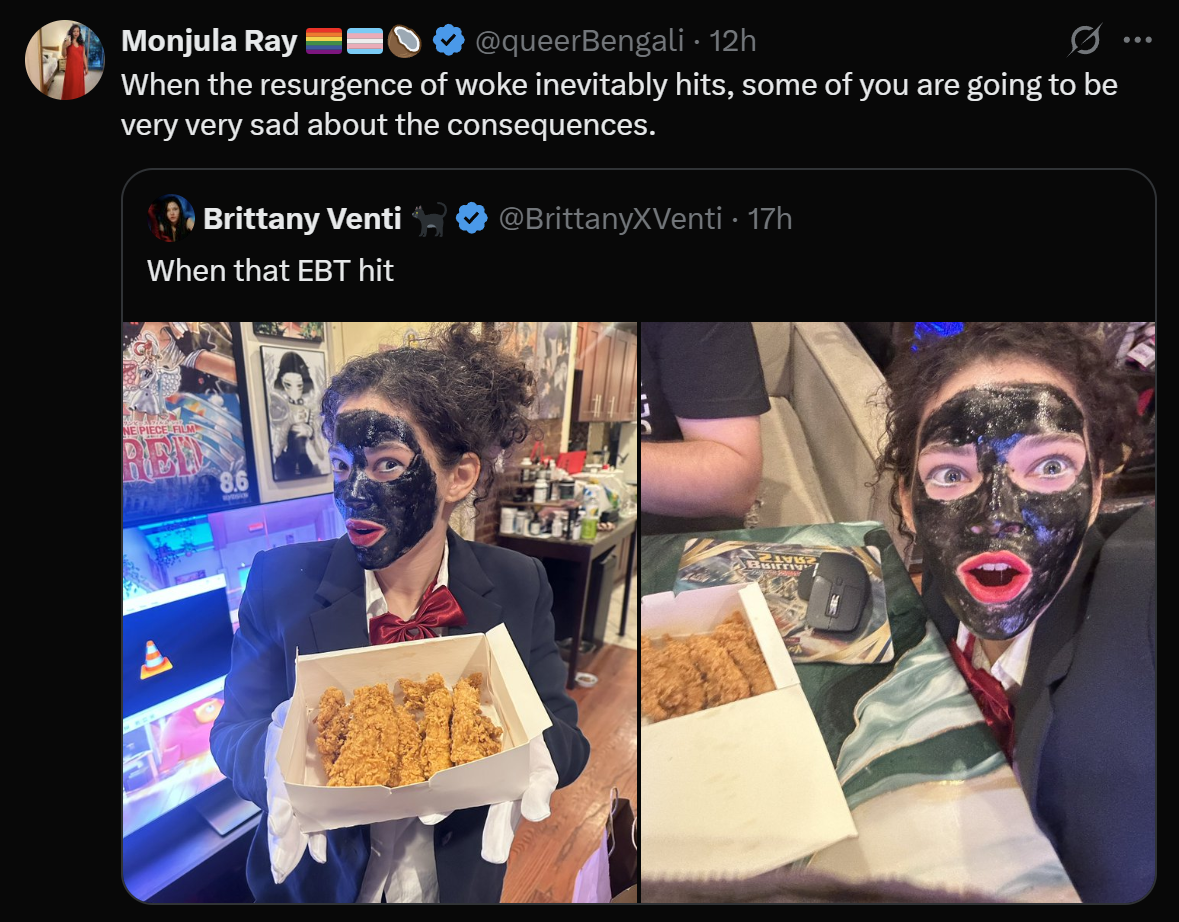Open Brittany Venti's small avatar
Image resolution: width=1179 pixels, height=922 pixels.
point(171,218)
